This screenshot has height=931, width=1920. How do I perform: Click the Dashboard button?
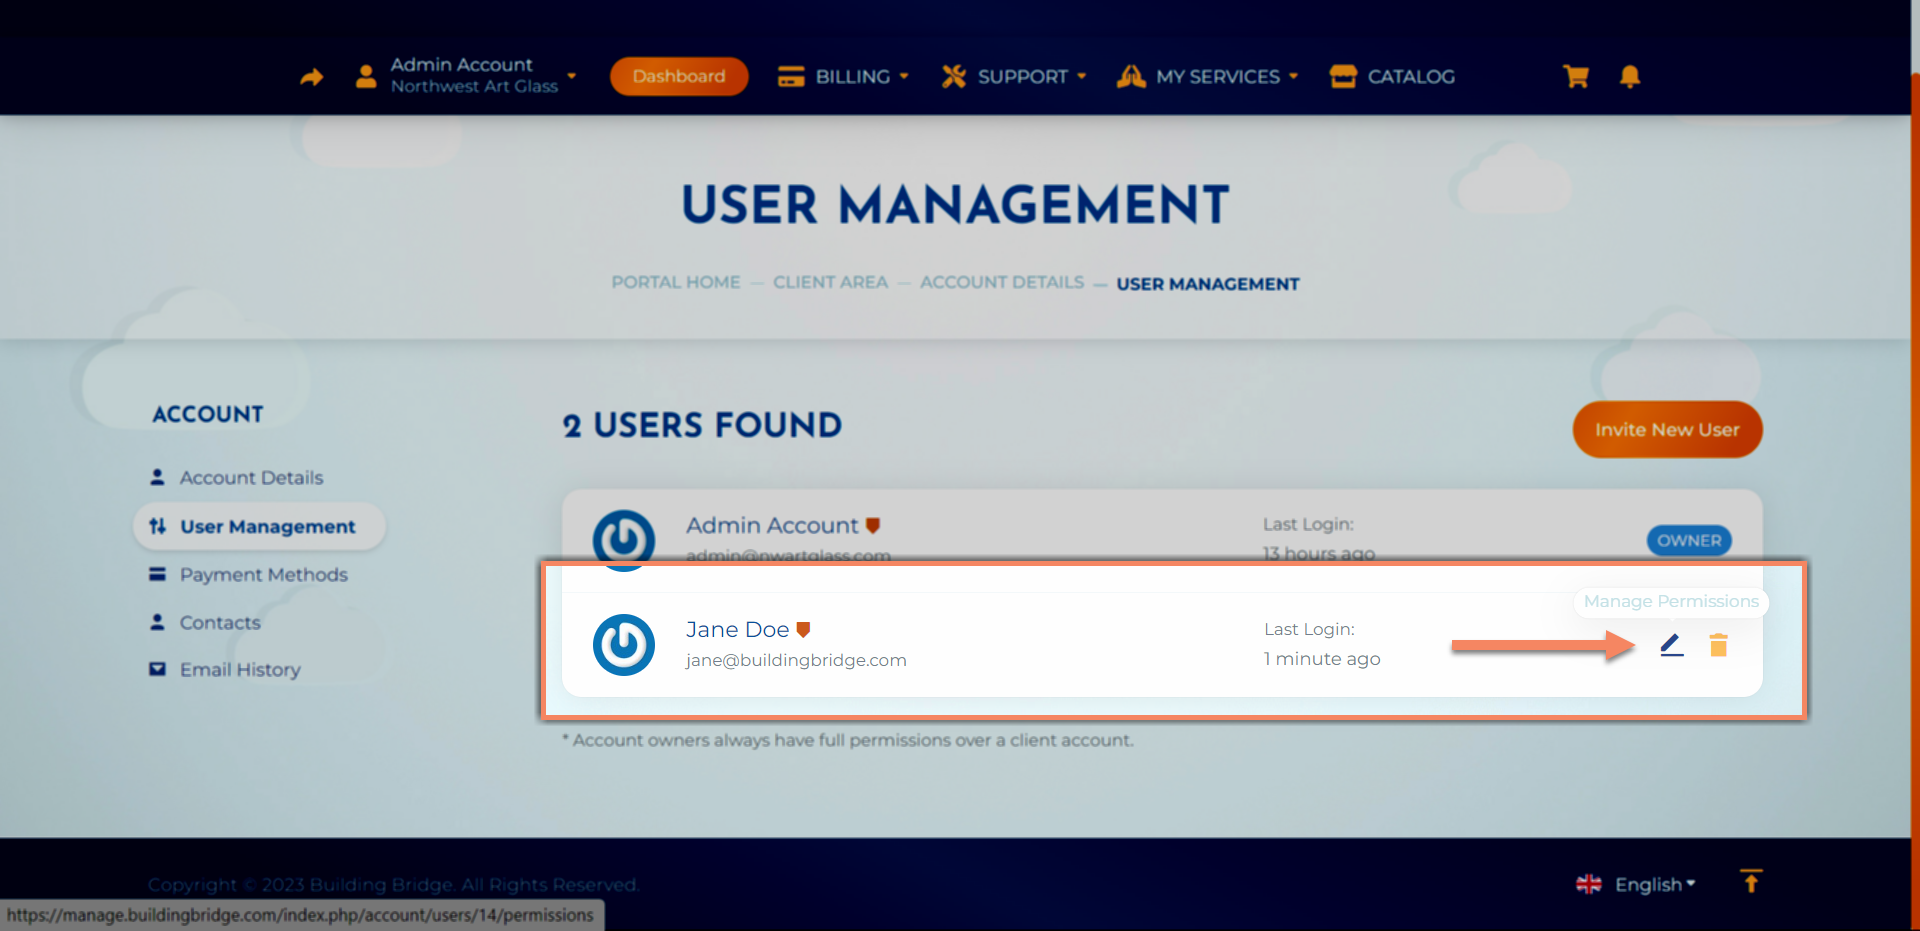(x=679, y=77)
